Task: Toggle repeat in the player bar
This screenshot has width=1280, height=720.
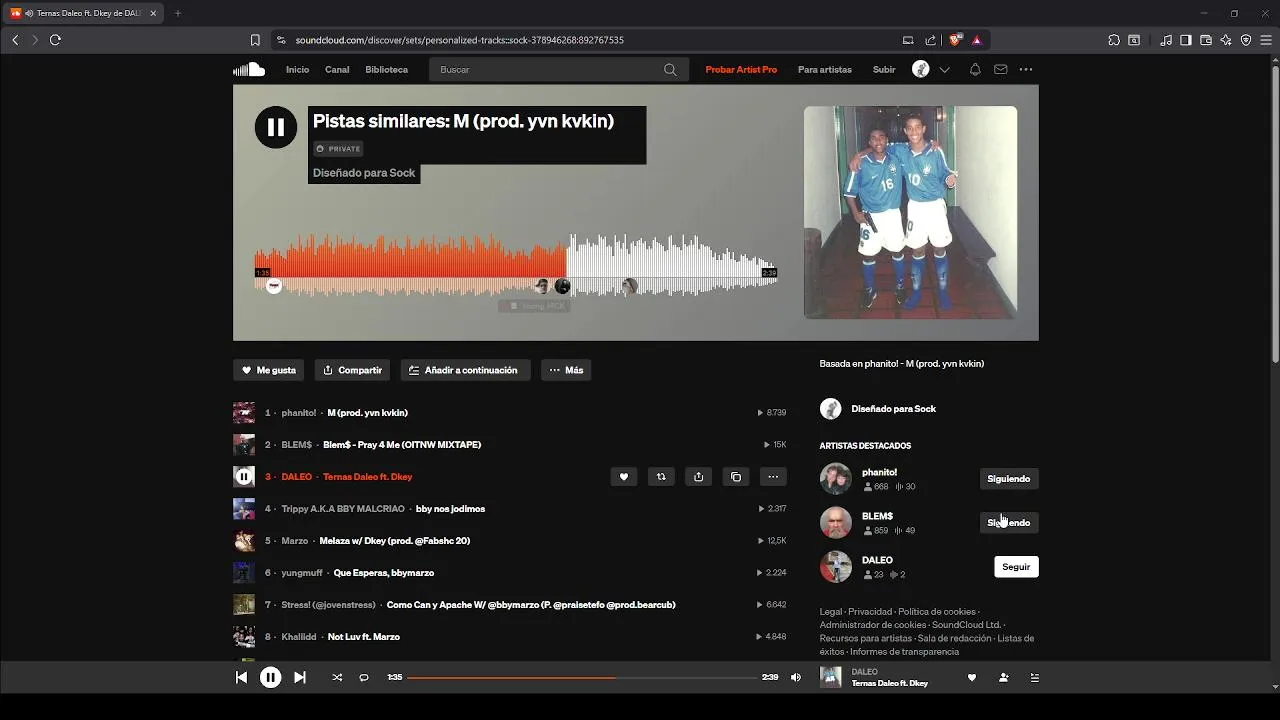Action: tap(364, 677)
